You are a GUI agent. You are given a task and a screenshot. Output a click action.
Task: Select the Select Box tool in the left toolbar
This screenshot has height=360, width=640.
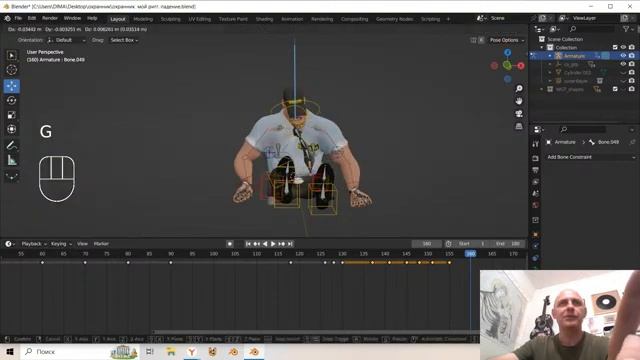[11, 56]
